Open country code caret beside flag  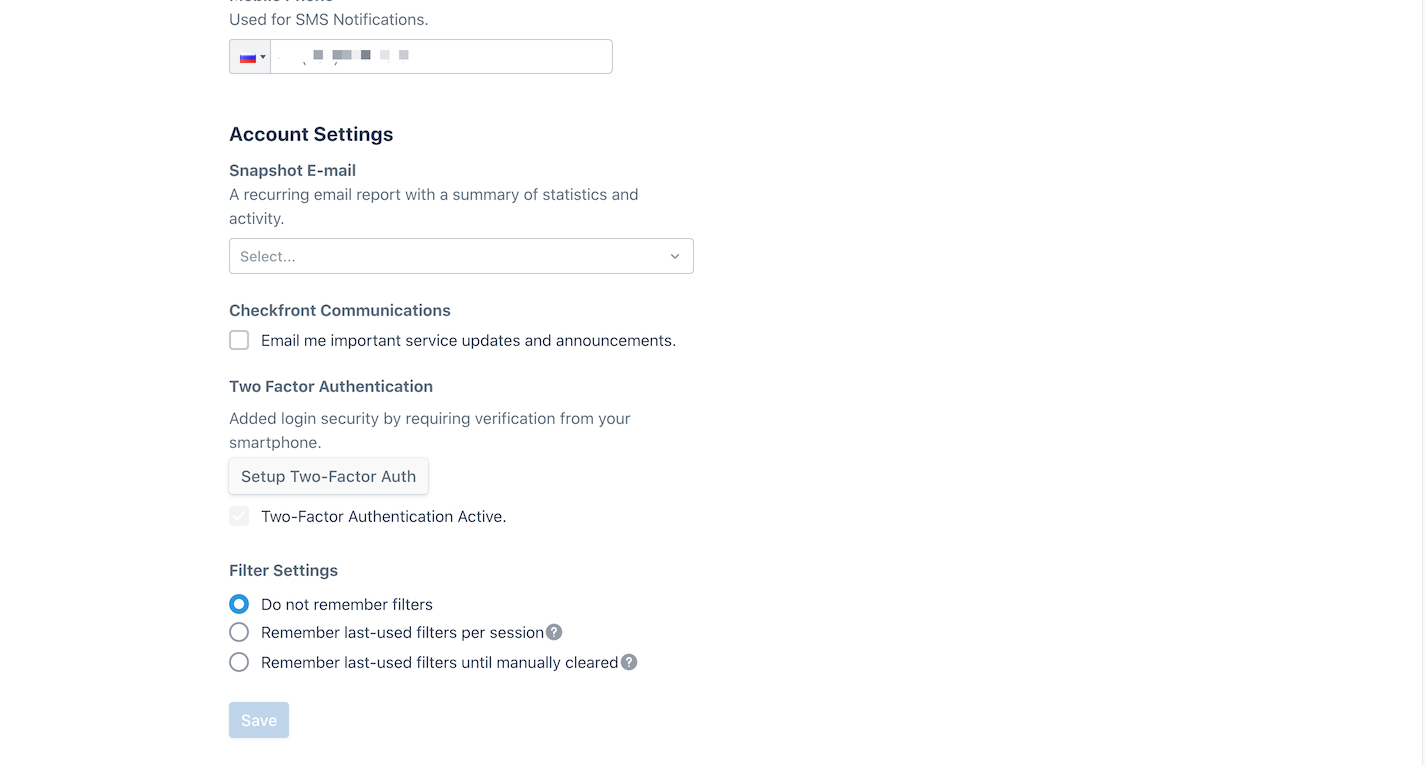[x=263, y=57]
